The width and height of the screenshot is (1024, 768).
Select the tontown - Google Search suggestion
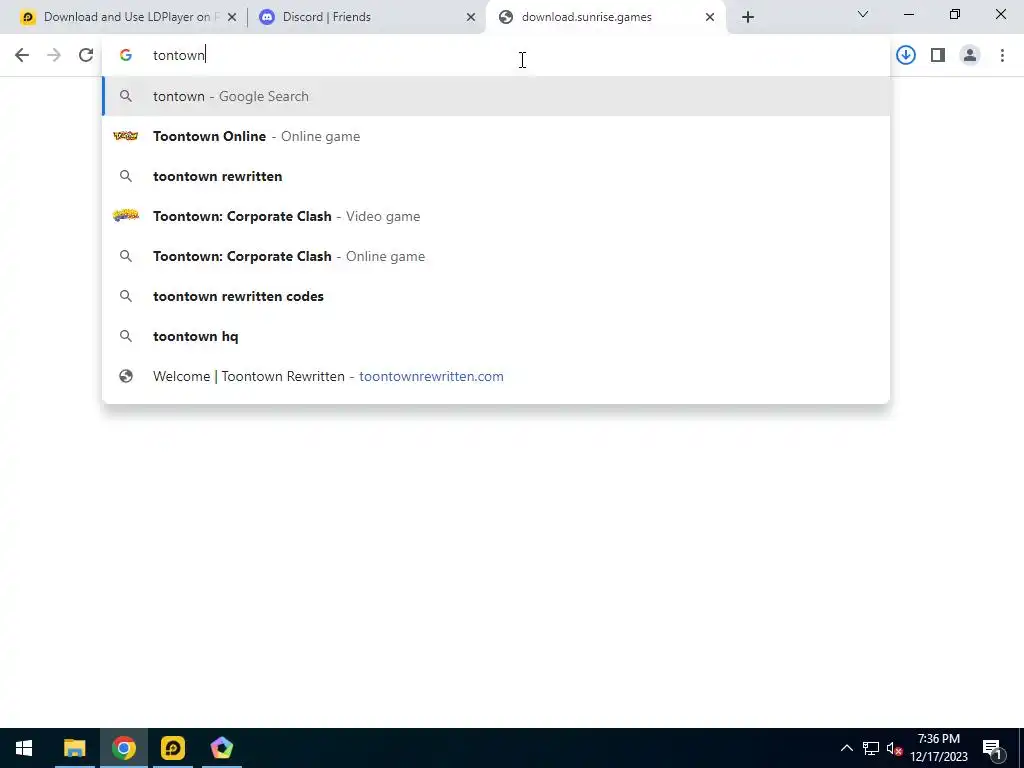[x=496, y=96]
